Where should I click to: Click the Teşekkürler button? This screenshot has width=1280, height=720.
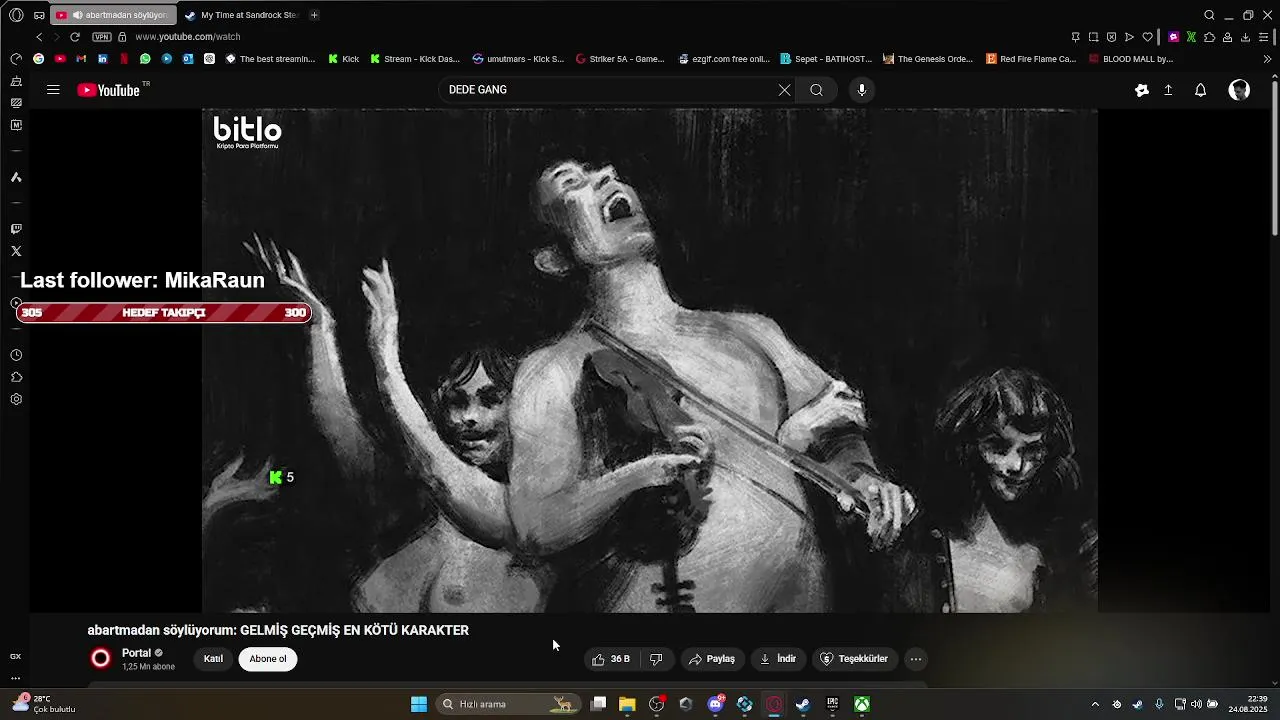tap(854, 659)
